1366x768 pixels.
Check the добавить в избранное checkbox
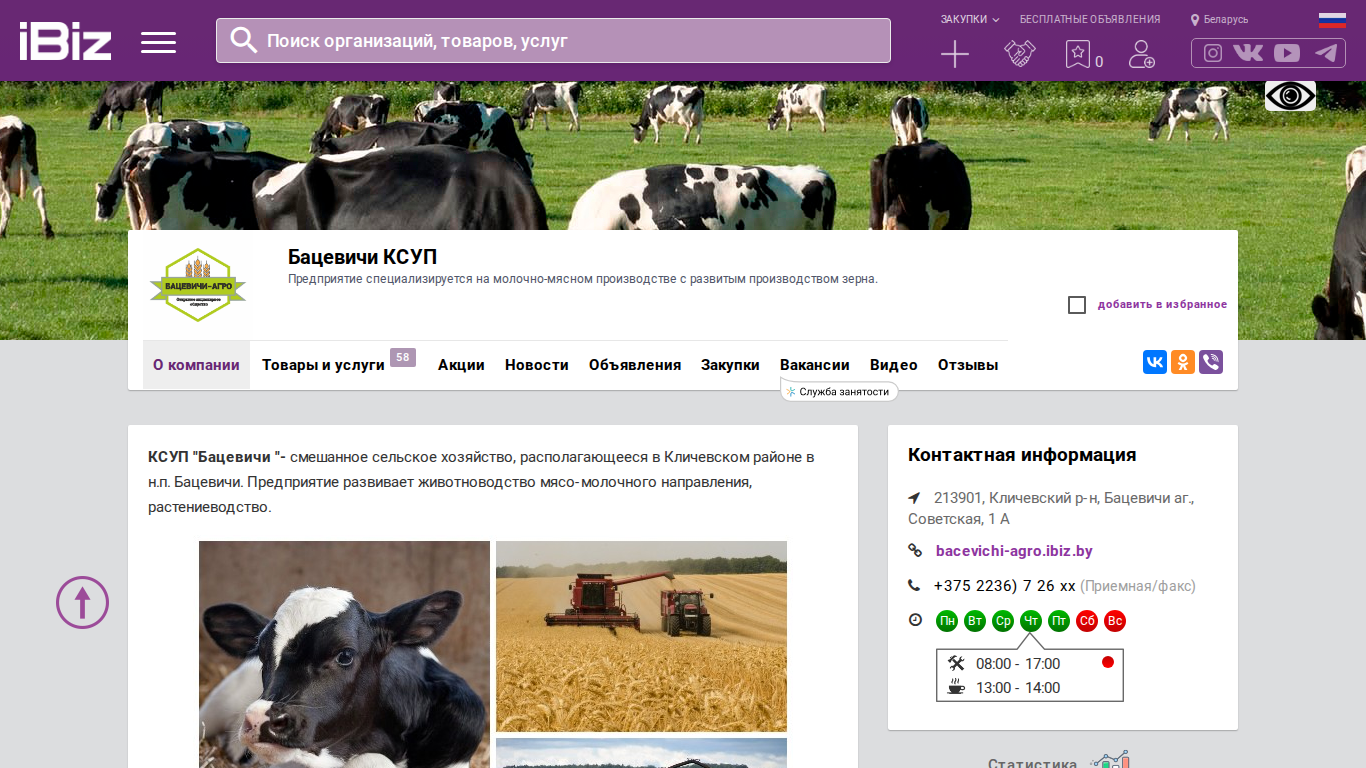click(1077, 305)
